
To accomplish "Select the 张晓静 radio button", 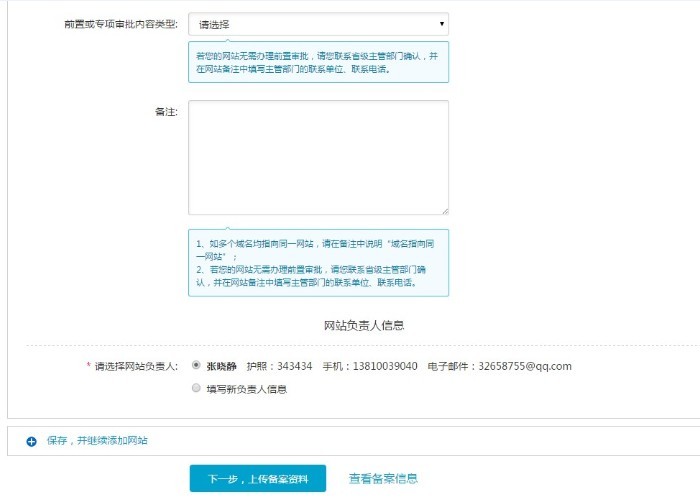I will point(196,365).
